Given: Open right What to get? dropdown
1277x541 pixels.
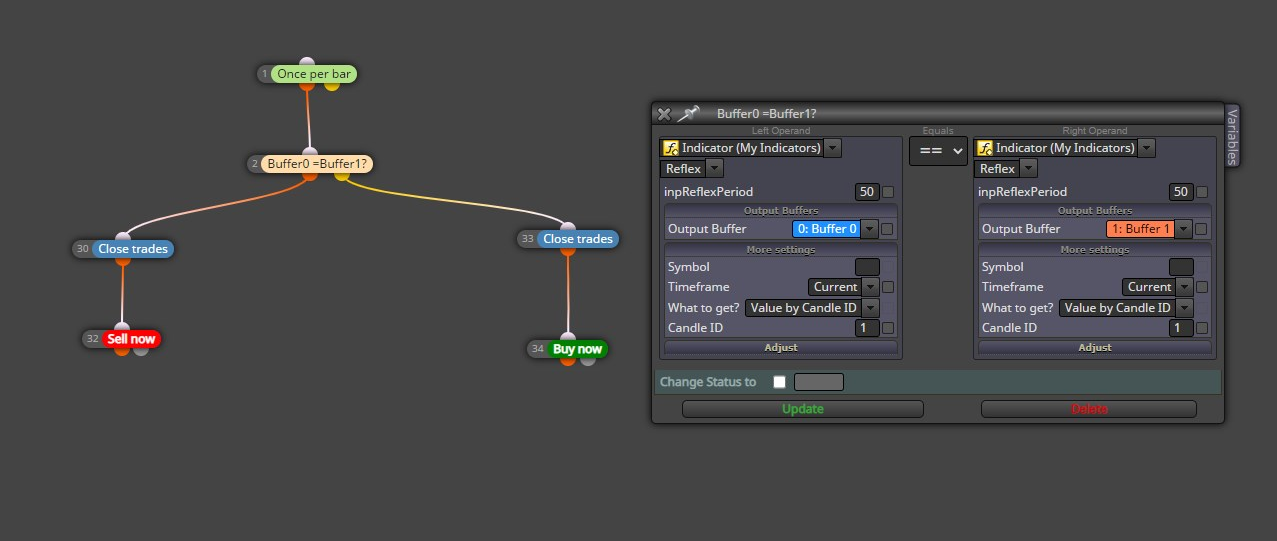Looking at the screenshot, I should (x=1184, y=308).
